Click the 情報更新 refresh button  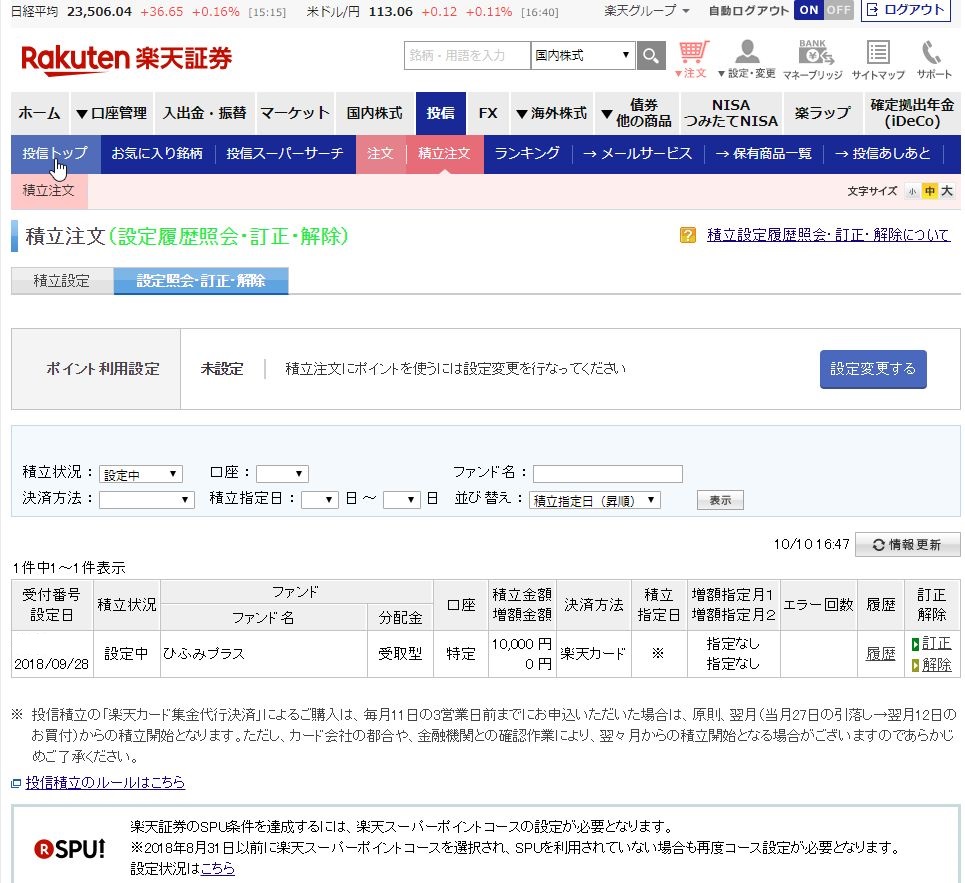click(907, 545)
